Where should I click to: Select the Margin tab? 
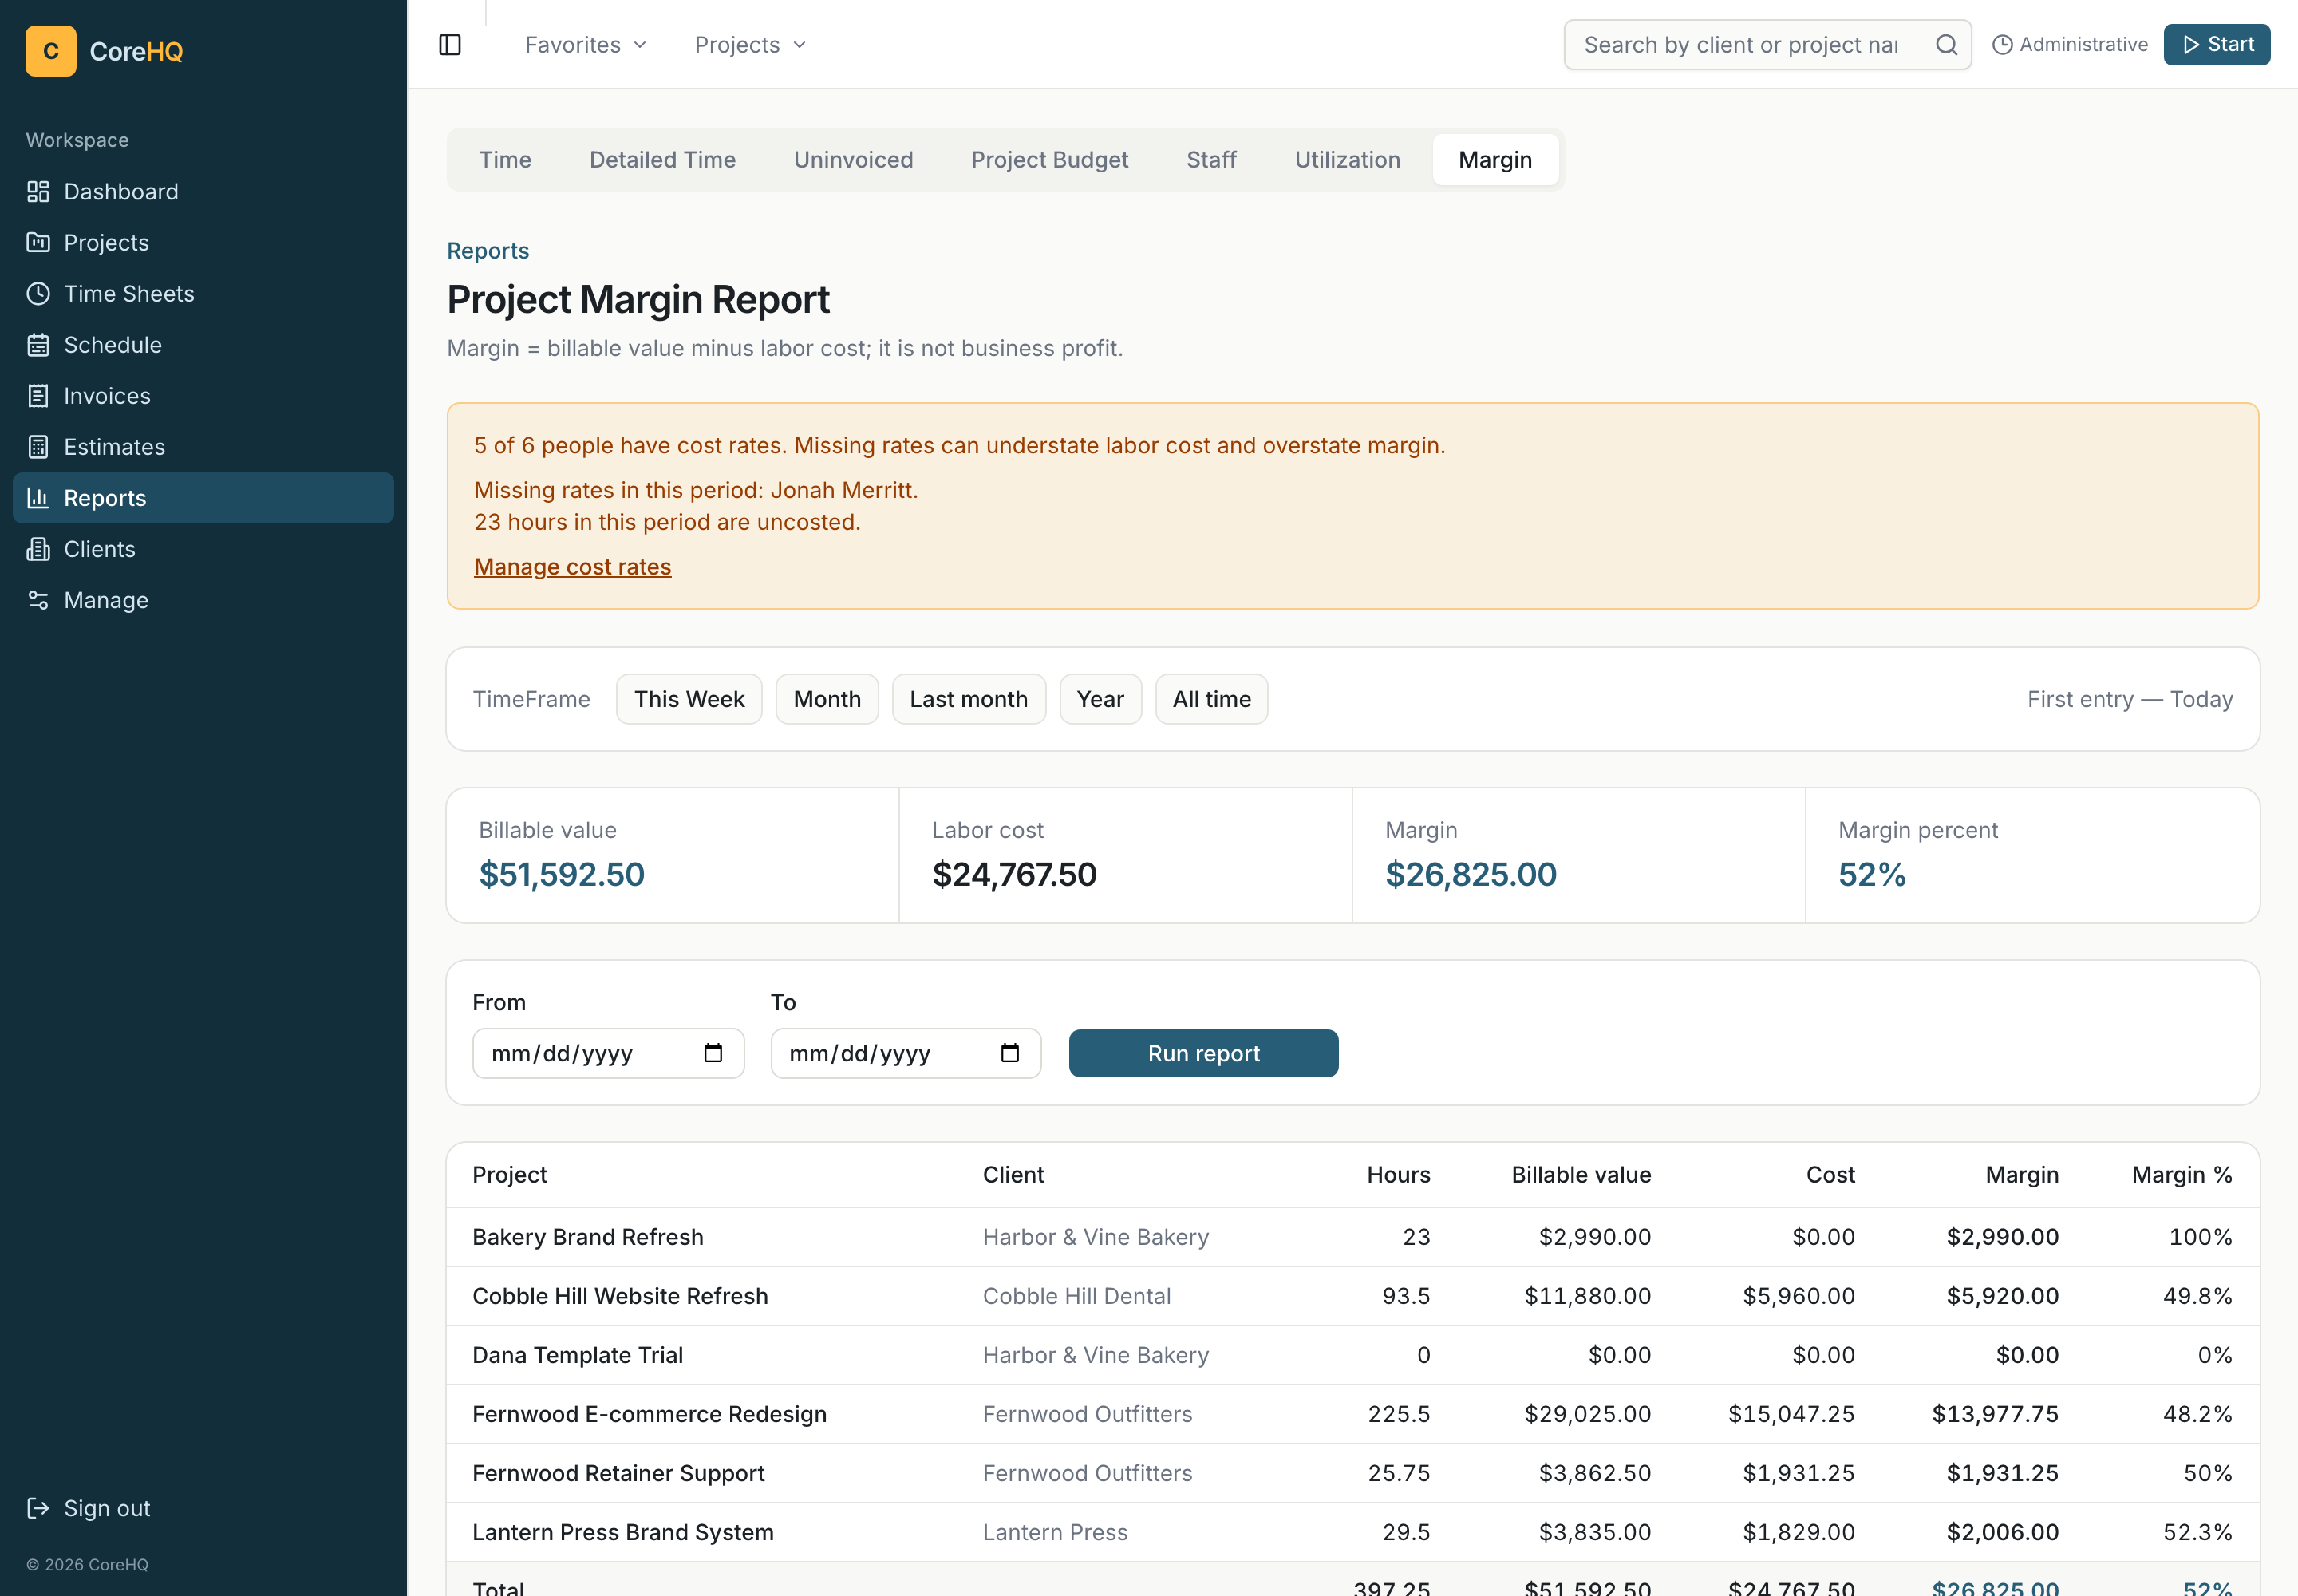coord(1495,160)
